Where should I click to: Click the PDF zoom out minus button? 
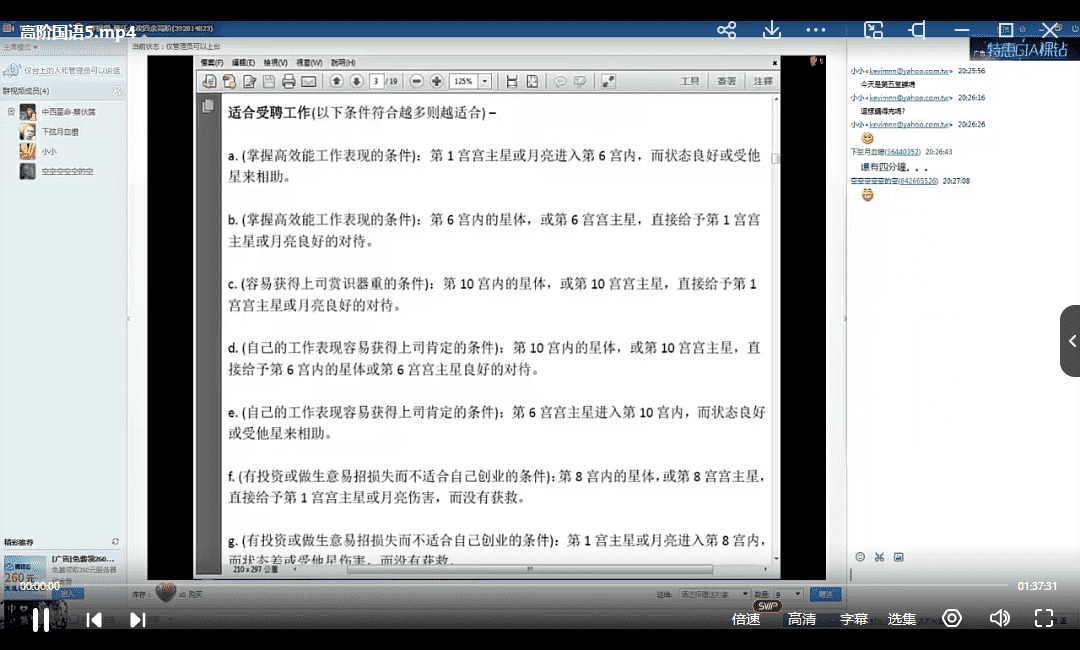pos(416,81)
